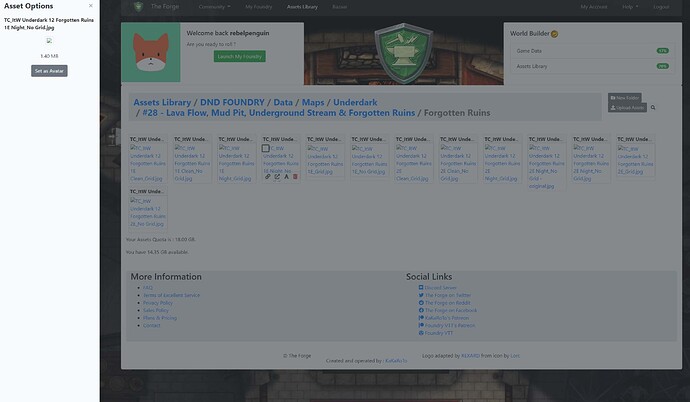Image resolution: width=690 pixels, height=402 pixels.
Task: Click the Set as Avatar button
Action: pyautogui.click(x=49, y=71)
